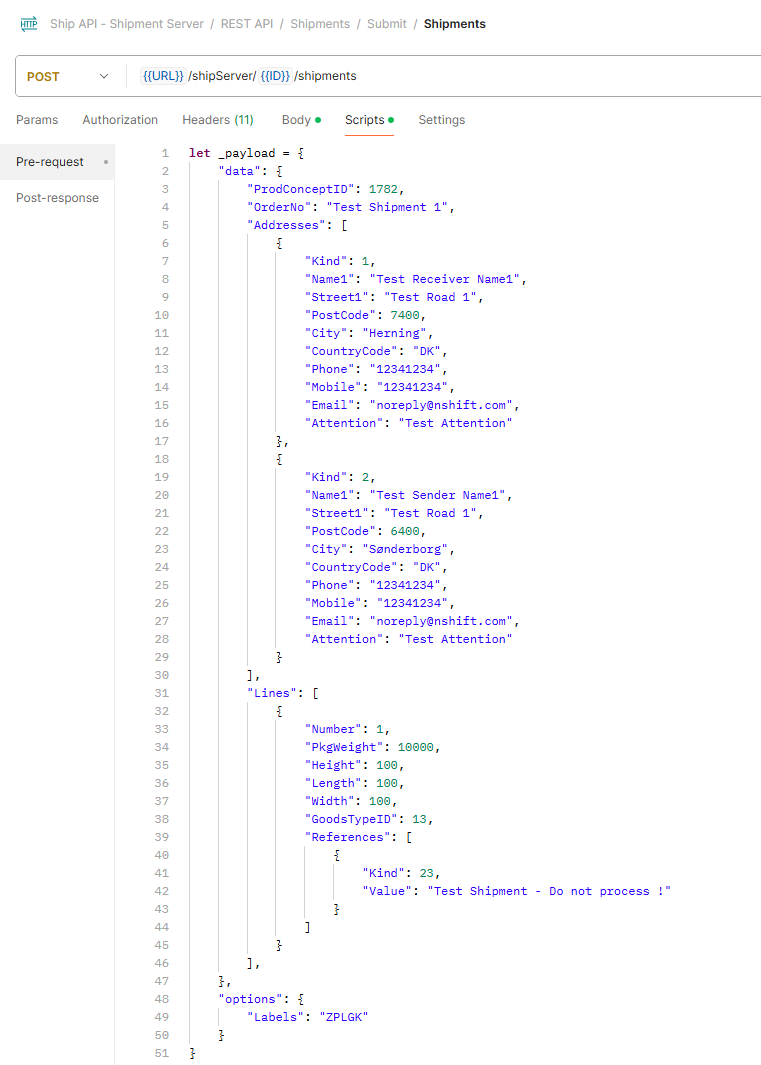
Task: Open the POST method dropdown
Action: pos(68,76)
